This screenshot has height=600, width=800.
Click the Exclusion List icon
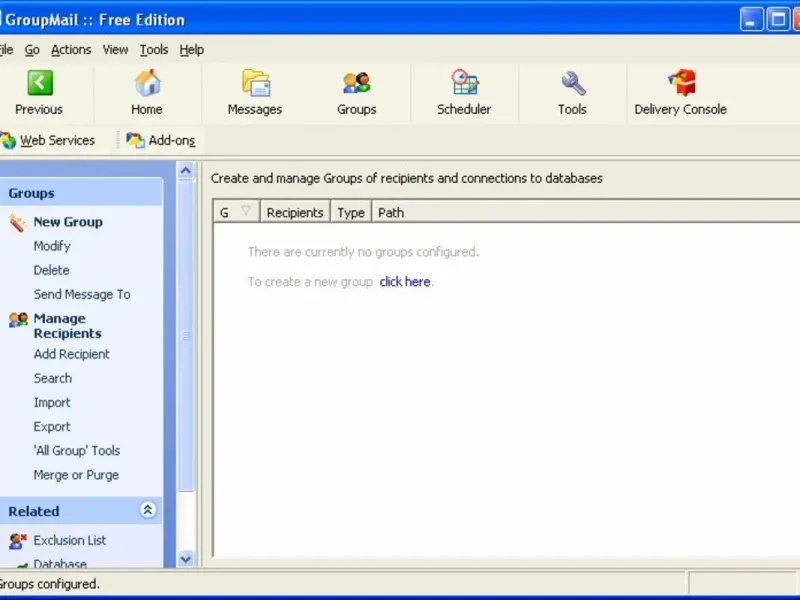click(18, 541)
